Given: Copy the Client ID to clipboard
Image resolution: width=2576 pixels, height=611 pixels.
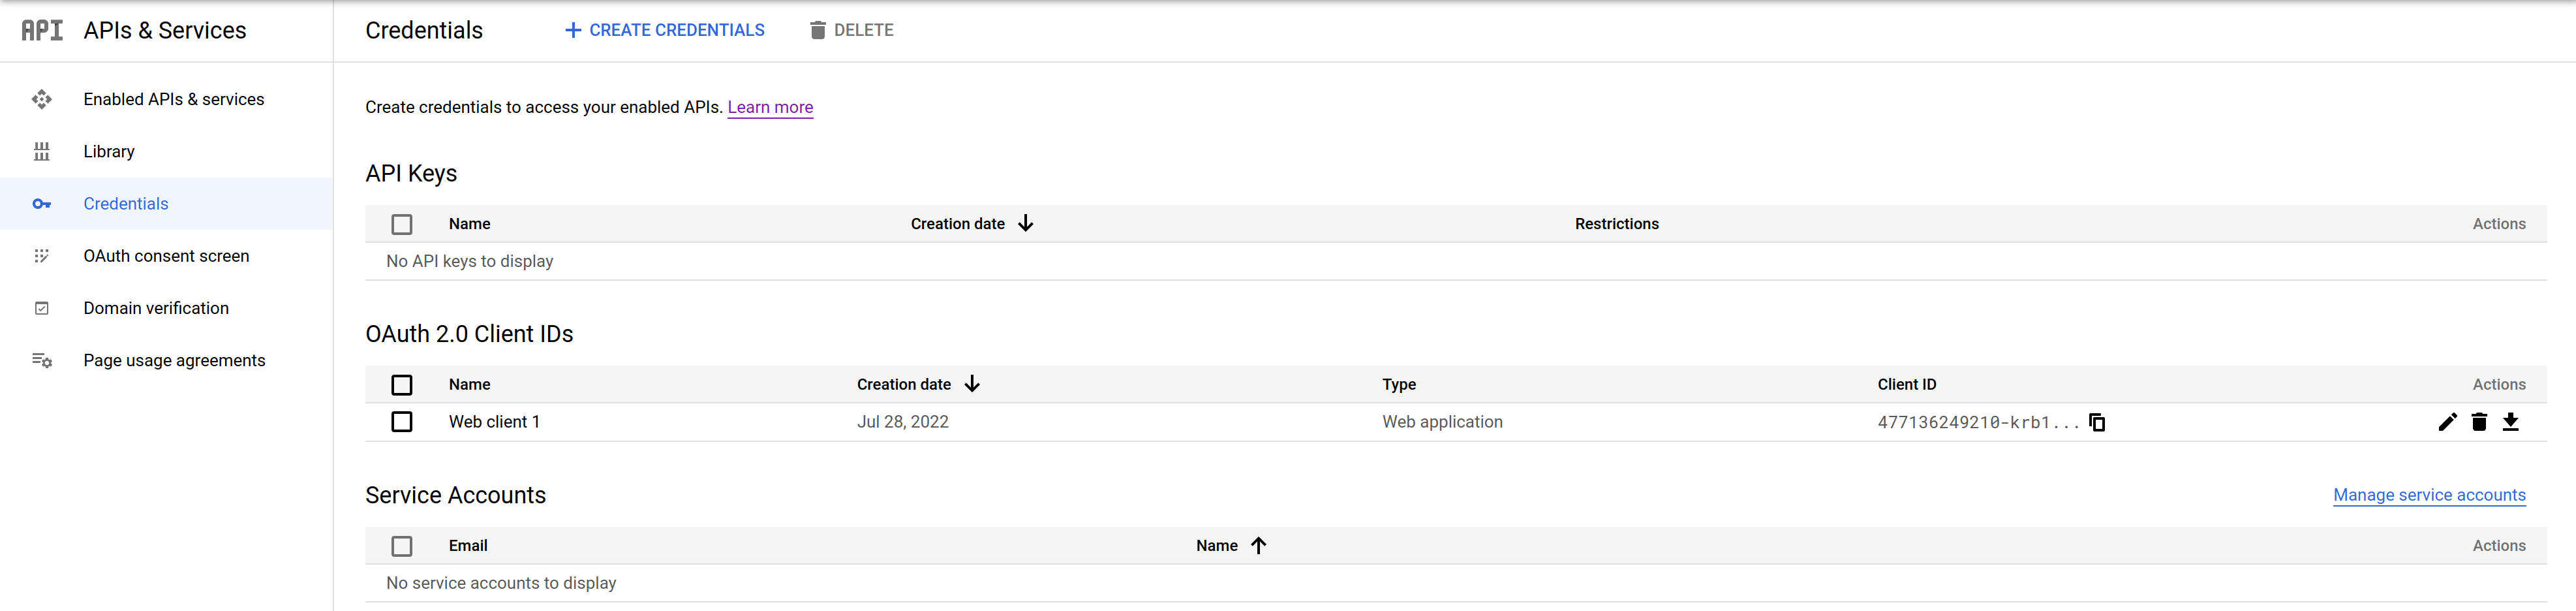Looking at the screenshot, I should tap(2097, 422).
